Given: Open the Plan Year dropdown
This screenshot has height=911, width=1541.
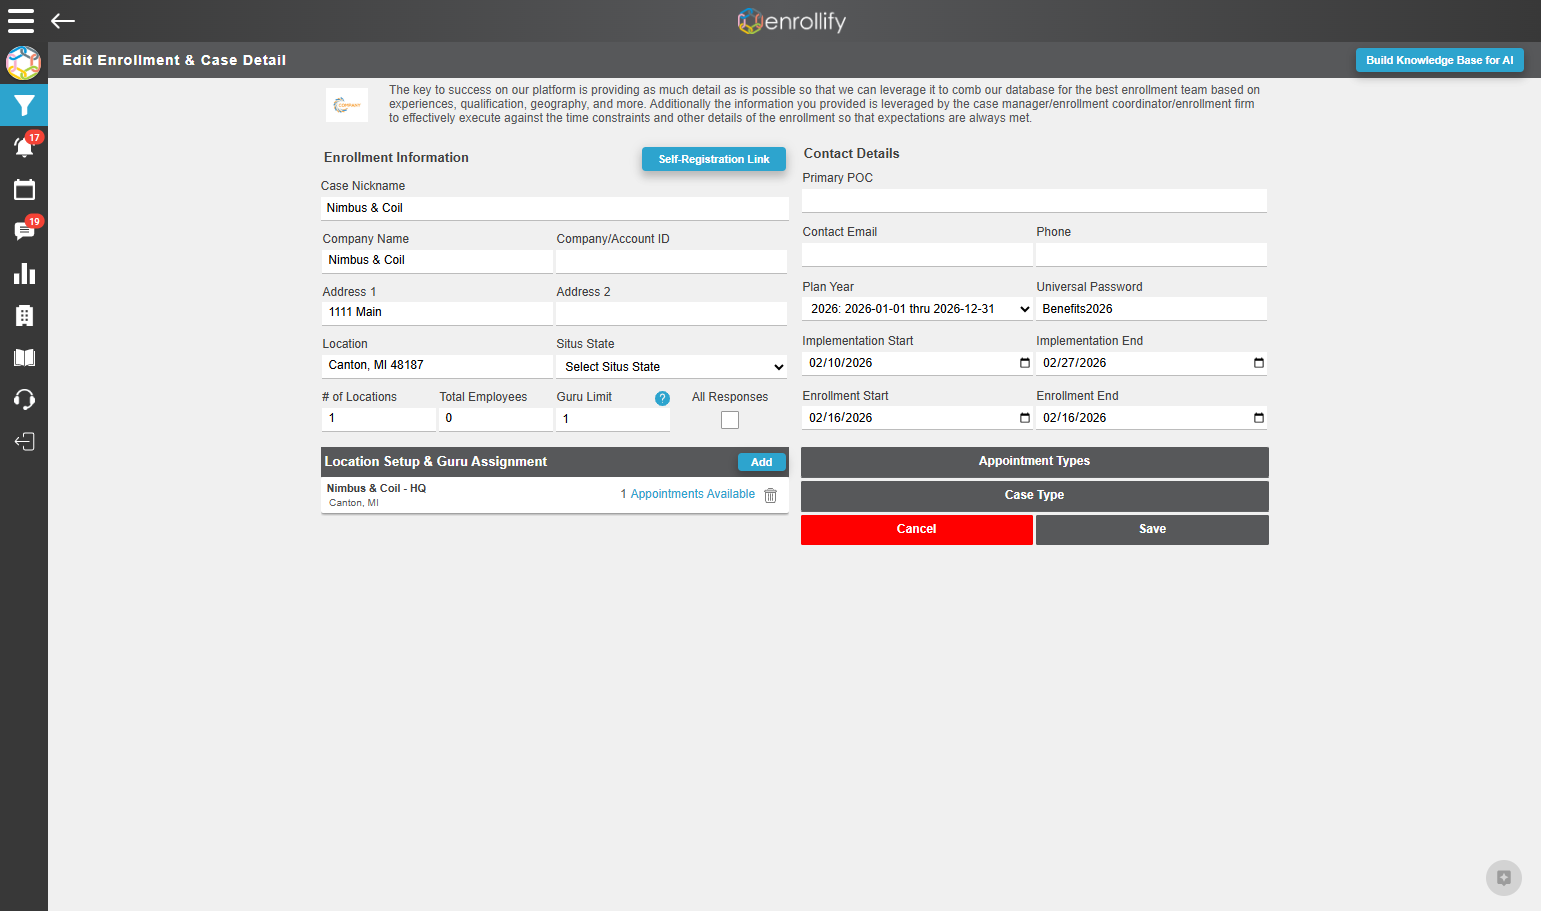Looking at the screenshot, I should 917,309.
